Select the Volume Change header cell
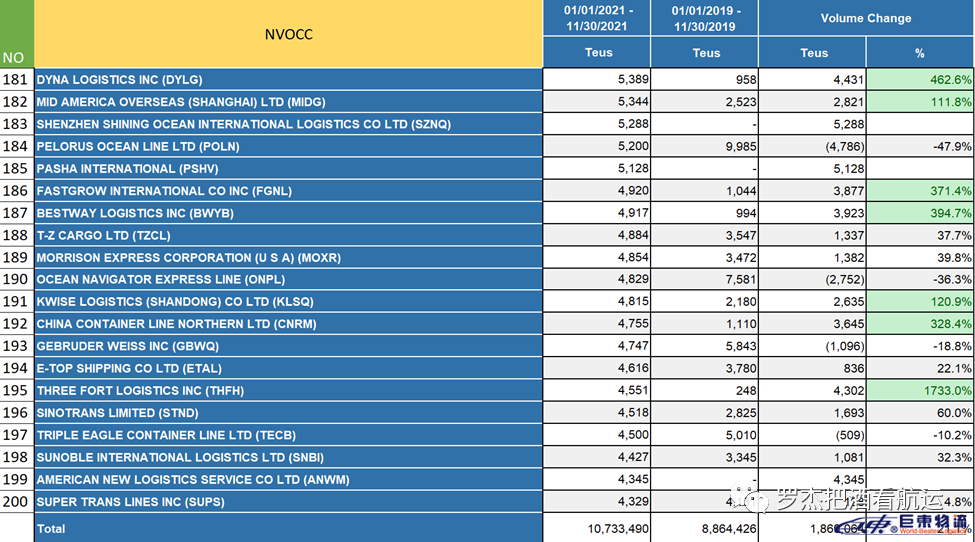 pyautogui.click(x=866, y=18)
